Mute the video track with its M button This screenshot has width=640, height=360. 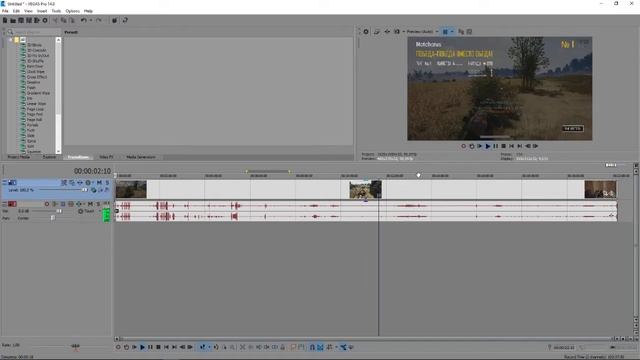[x=99, y=183]
